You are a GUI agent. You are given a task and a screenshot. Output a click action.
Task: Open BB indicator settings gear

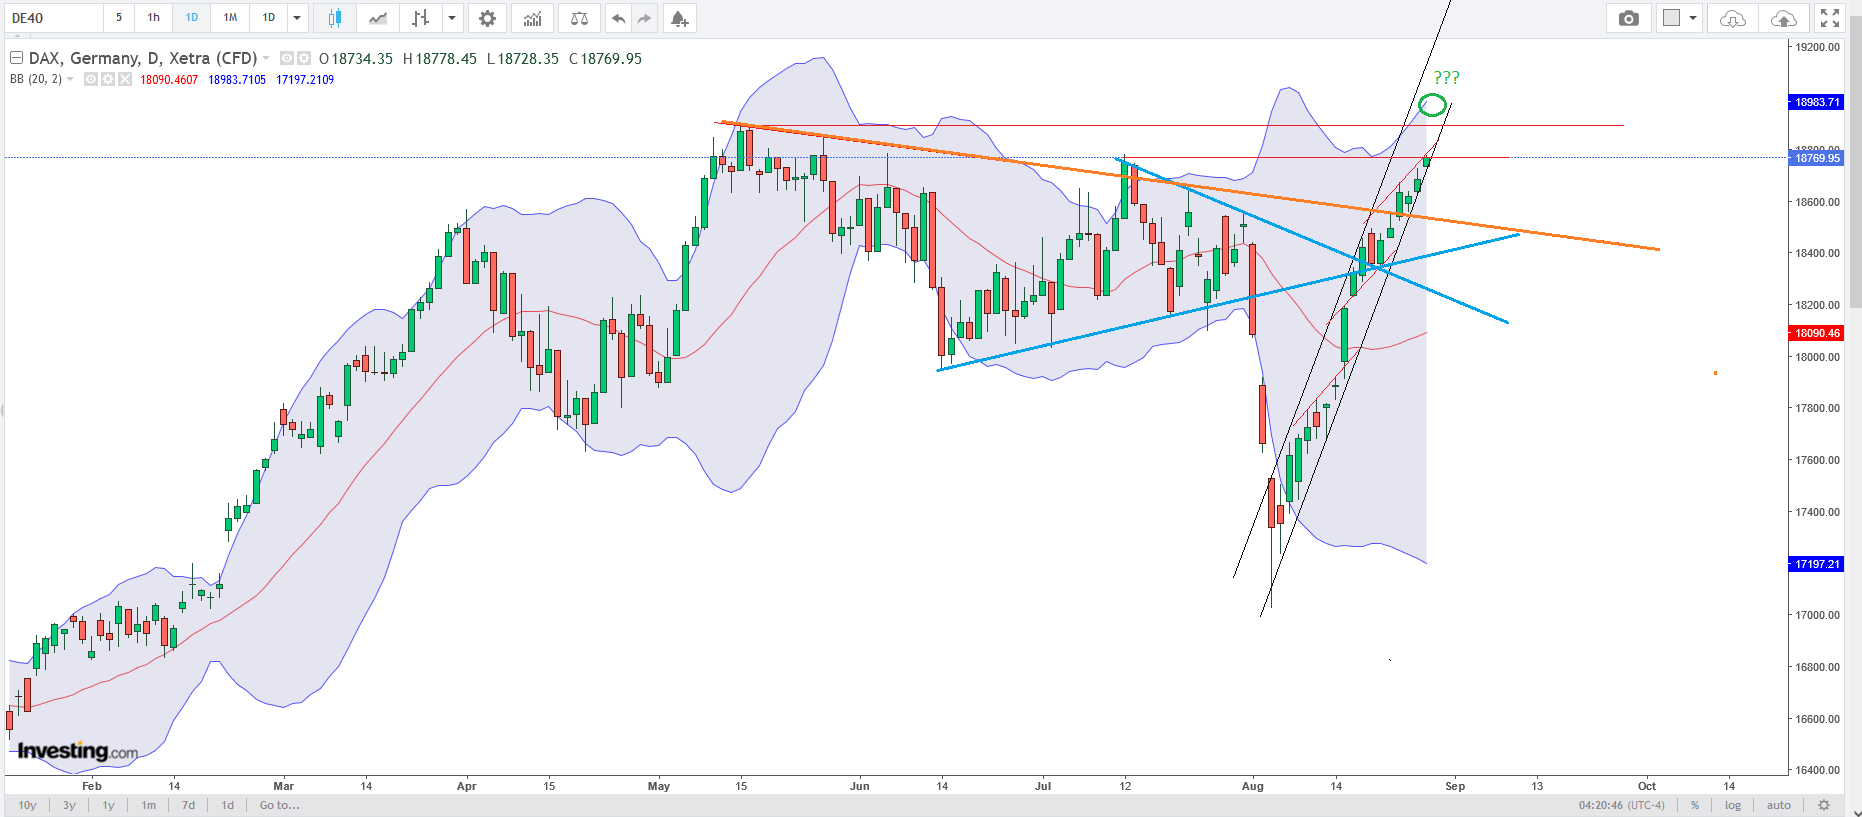108,79
